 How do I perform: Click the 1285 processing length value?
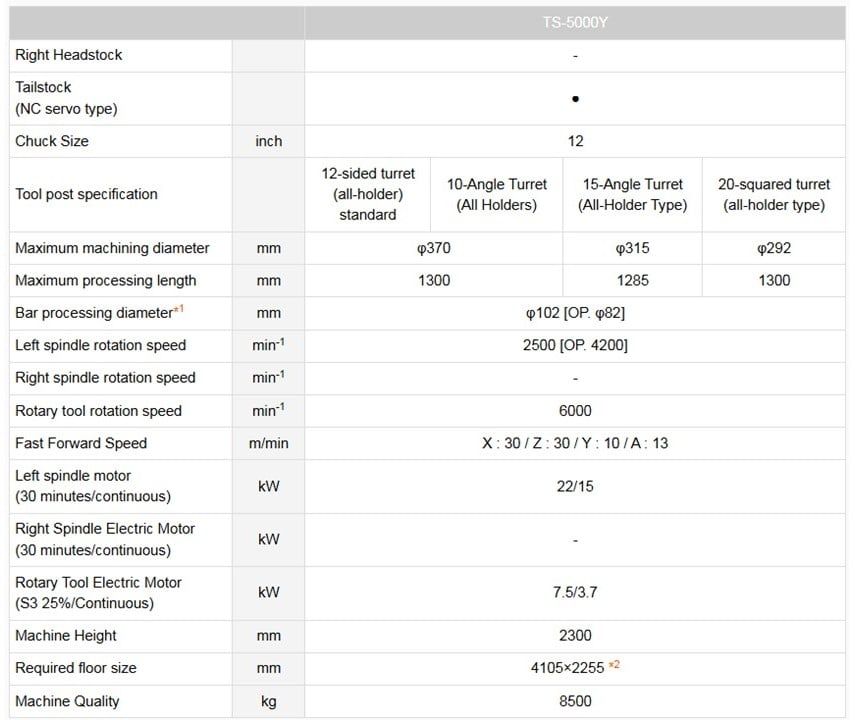click(633, 281)
